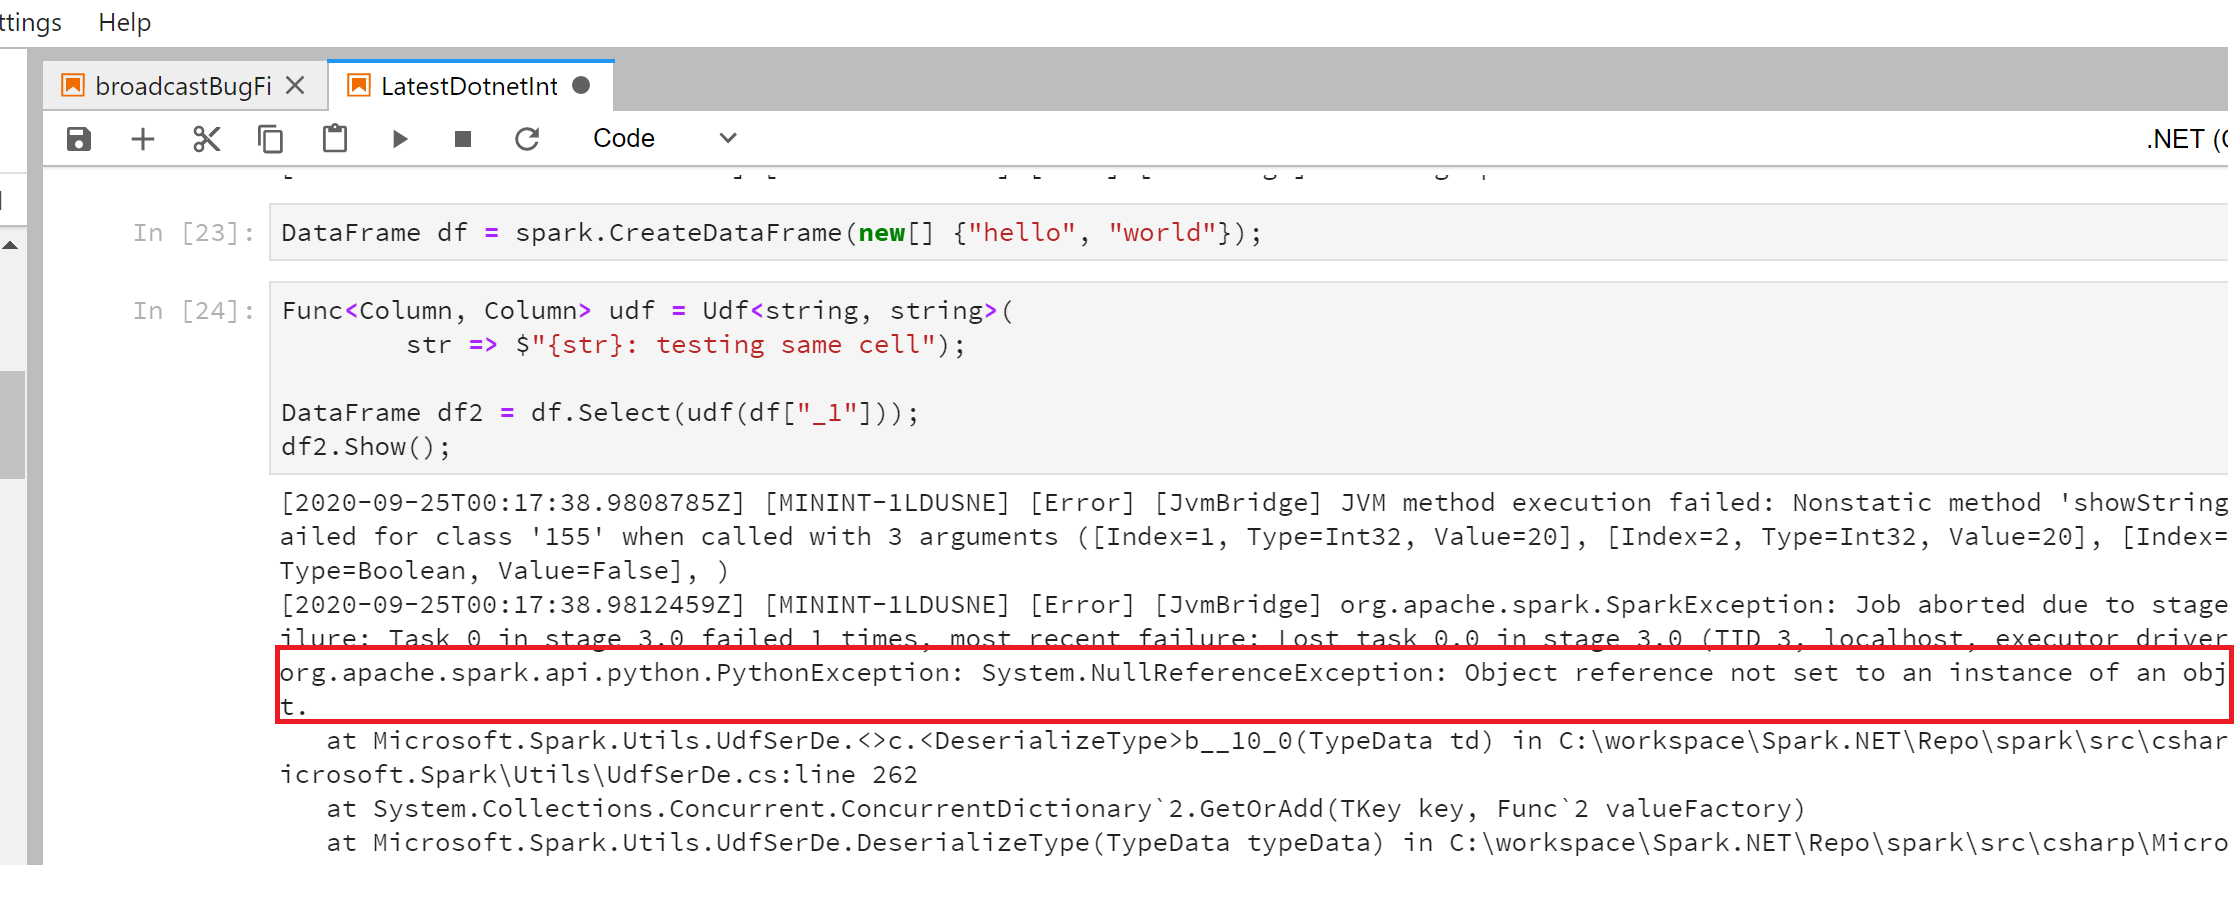
Task: Run the selected cell with the play icon
Action: [x=399, y=139]
